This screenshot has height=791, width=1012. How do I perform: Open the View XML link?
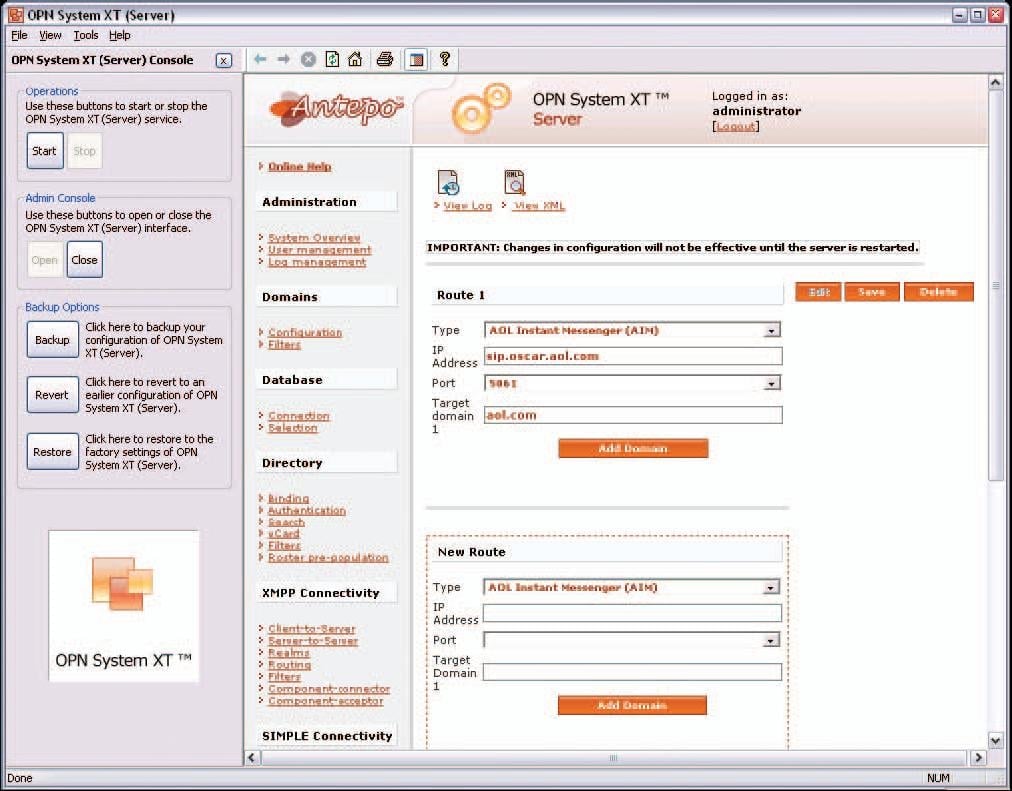pos(539,206)
